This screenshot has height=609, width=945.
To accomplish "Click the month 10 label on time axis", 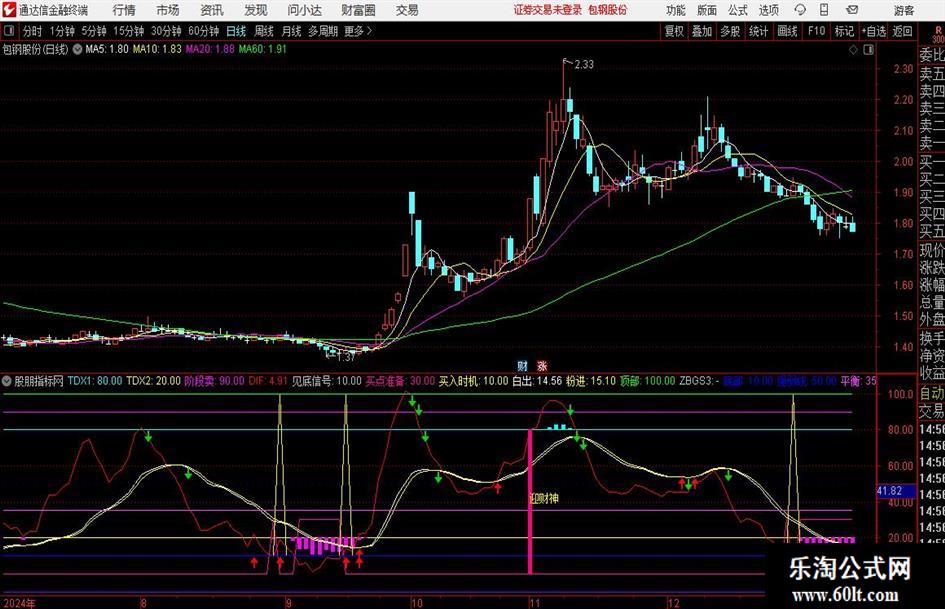I will pyautogui.click(x=416, y=603).
